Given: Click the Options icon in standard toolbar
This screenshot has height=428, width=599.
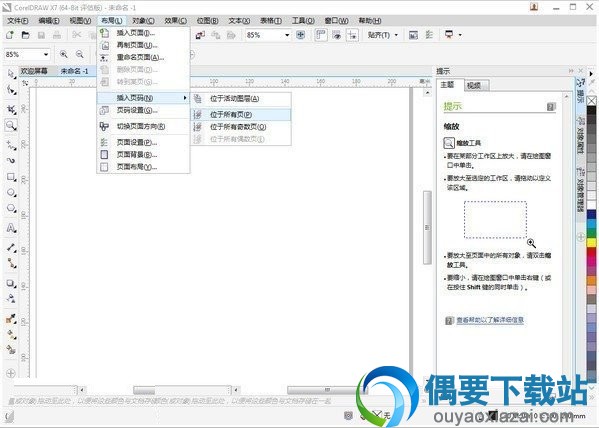Looking at the screenshot, I should pyautogui.click(x=429, y=35).
